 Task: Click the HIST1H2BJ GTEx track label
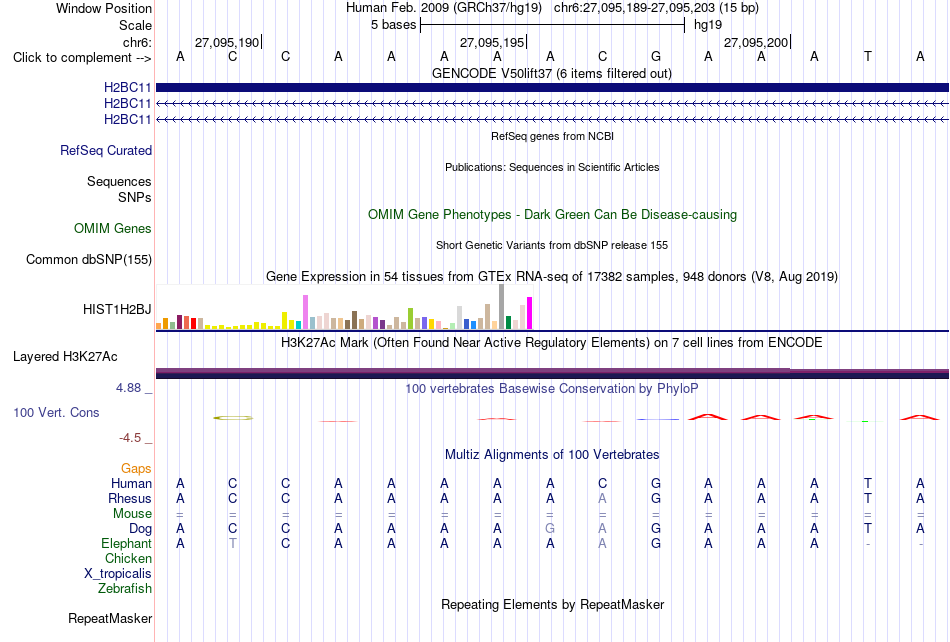click(117, 309)
